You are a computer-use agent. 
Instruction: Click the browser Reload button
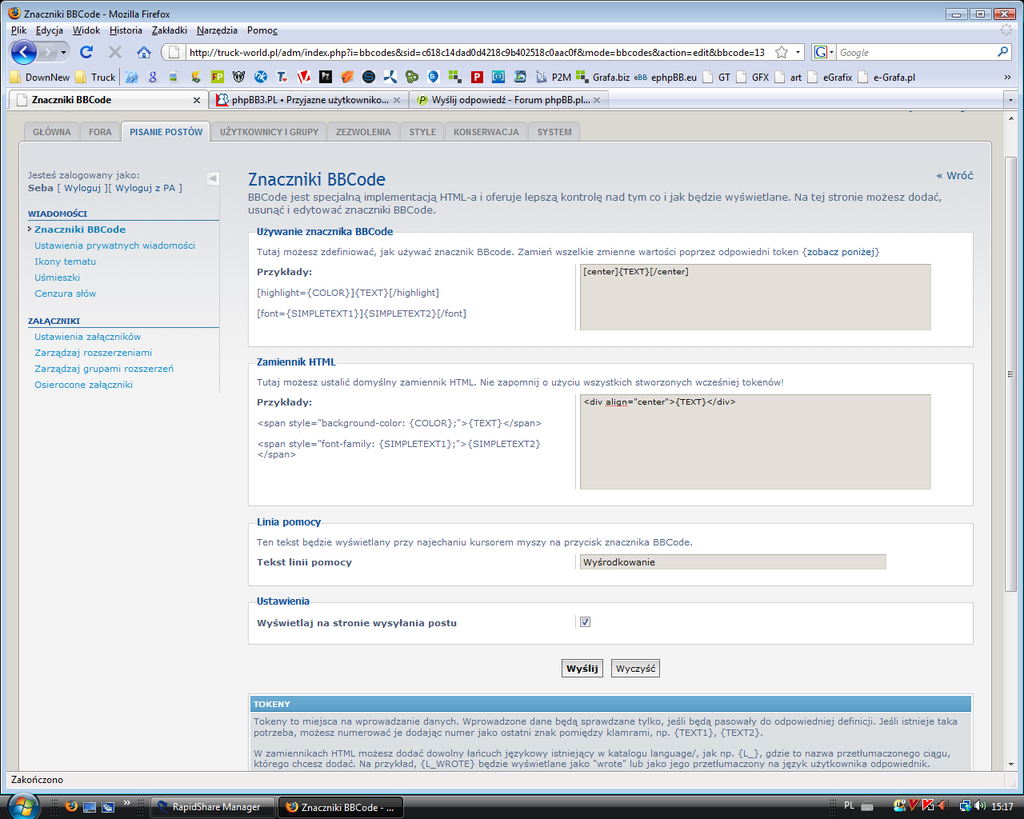pyautogui.click(x=86, y=52)
